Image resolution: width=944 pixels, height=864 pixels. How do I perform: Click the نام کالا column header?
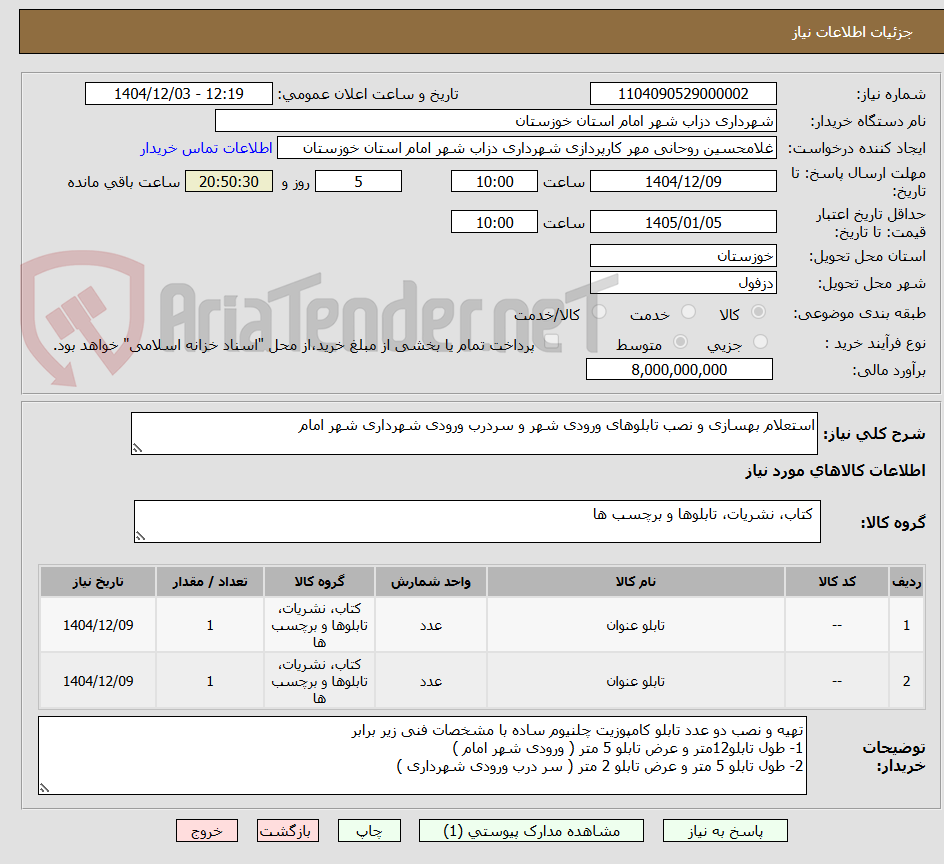point(636,582)
